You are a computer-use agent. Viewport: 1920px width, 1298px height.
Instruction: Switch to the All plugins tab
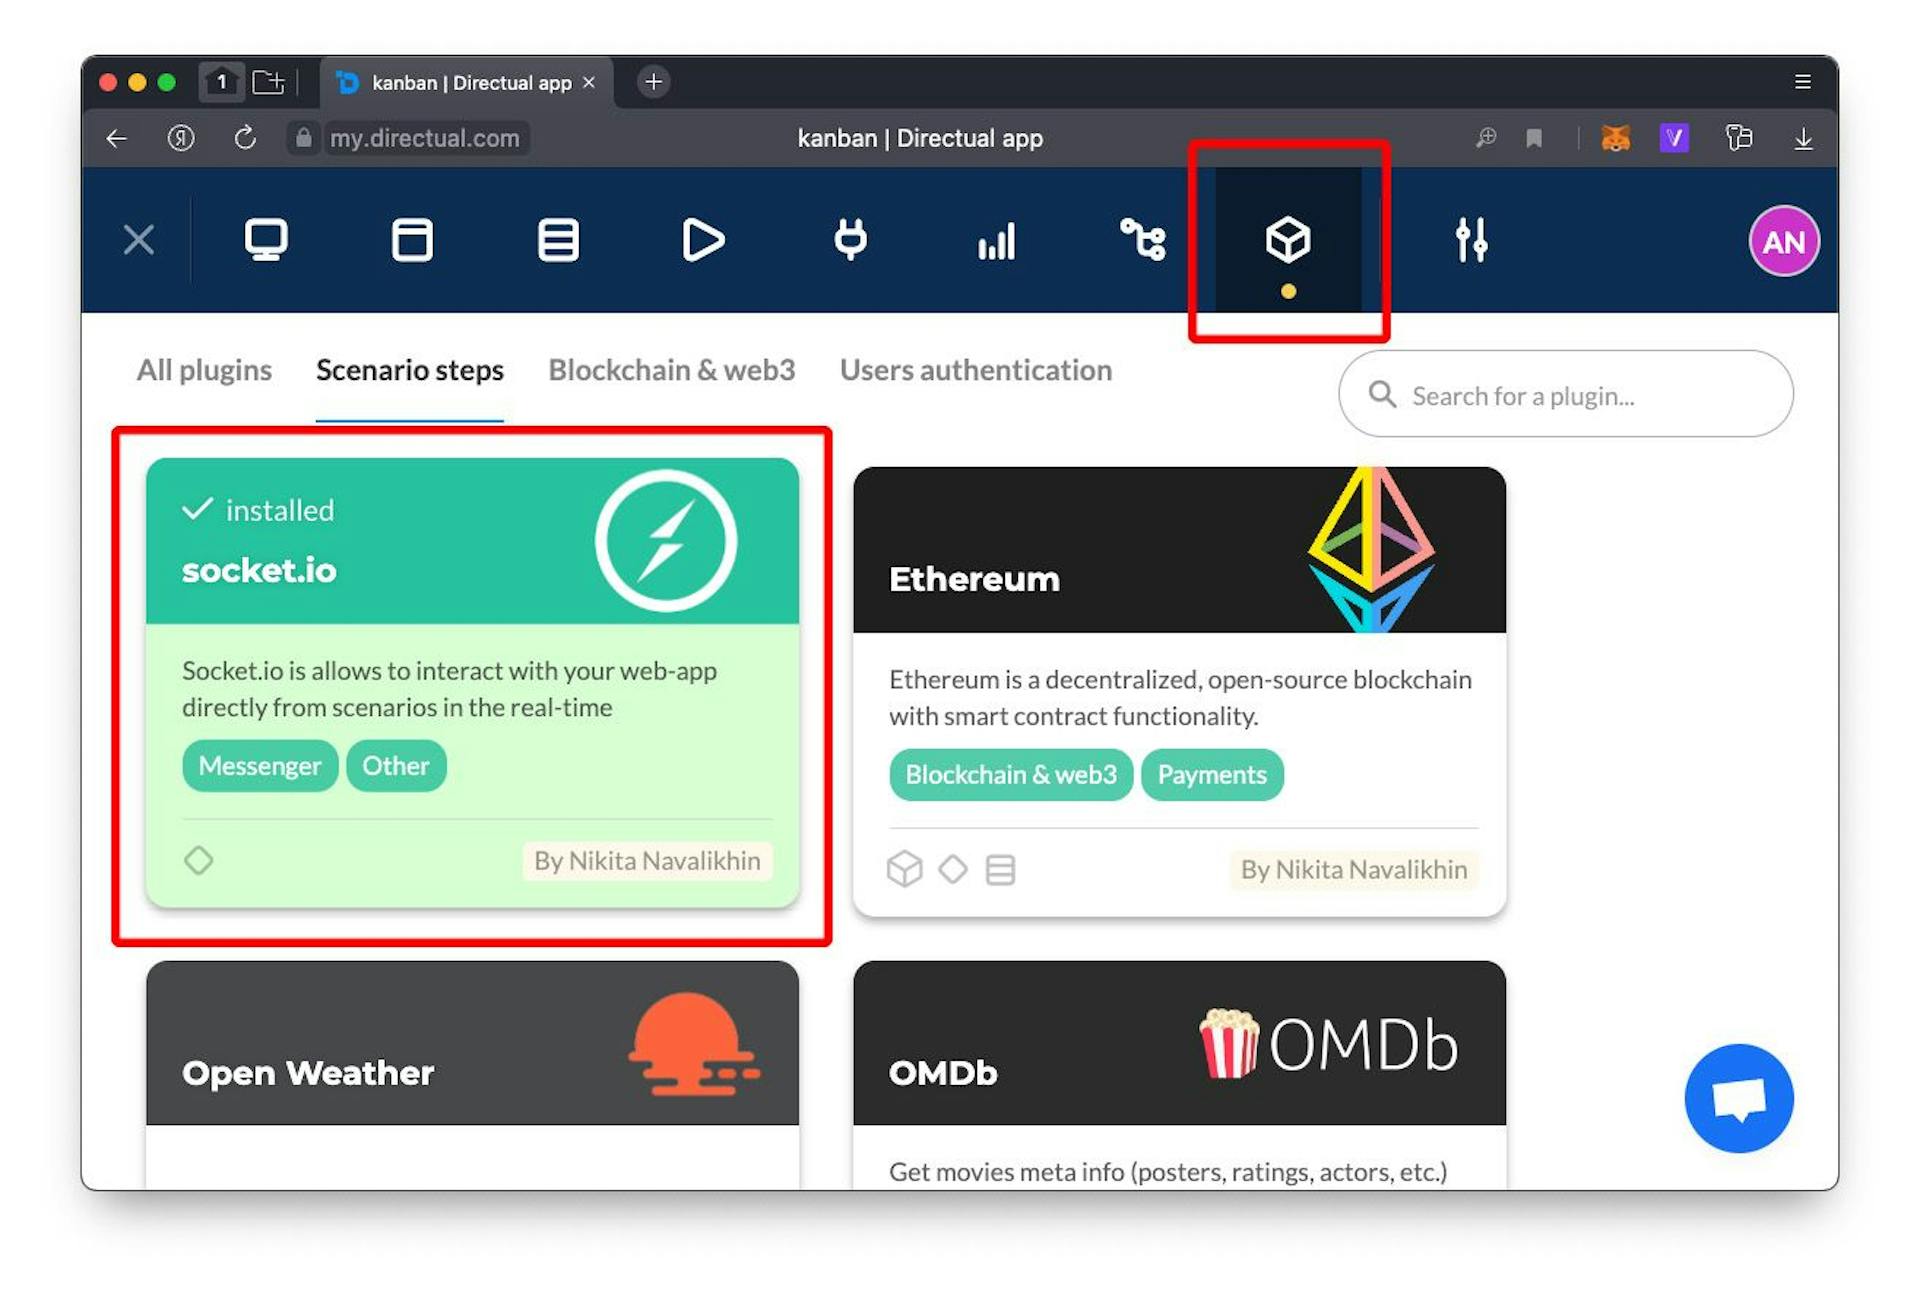[204, 370]
